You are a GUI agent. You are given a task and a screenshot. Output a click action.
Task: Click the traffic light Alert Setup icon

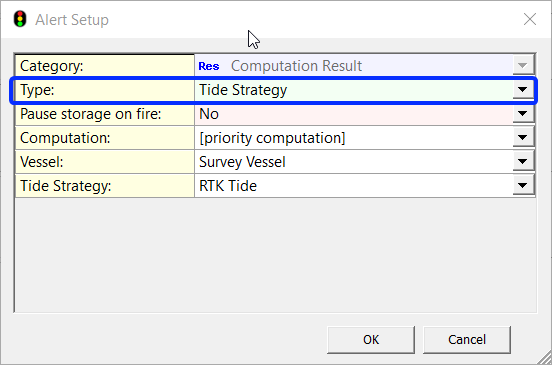point(20,19)
